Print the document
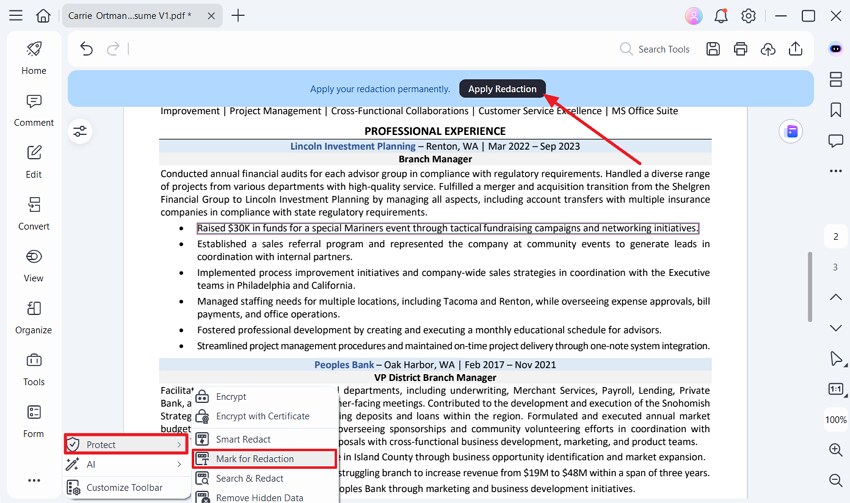The width and height of the screenshot is (850, 503). click(740, 49)
